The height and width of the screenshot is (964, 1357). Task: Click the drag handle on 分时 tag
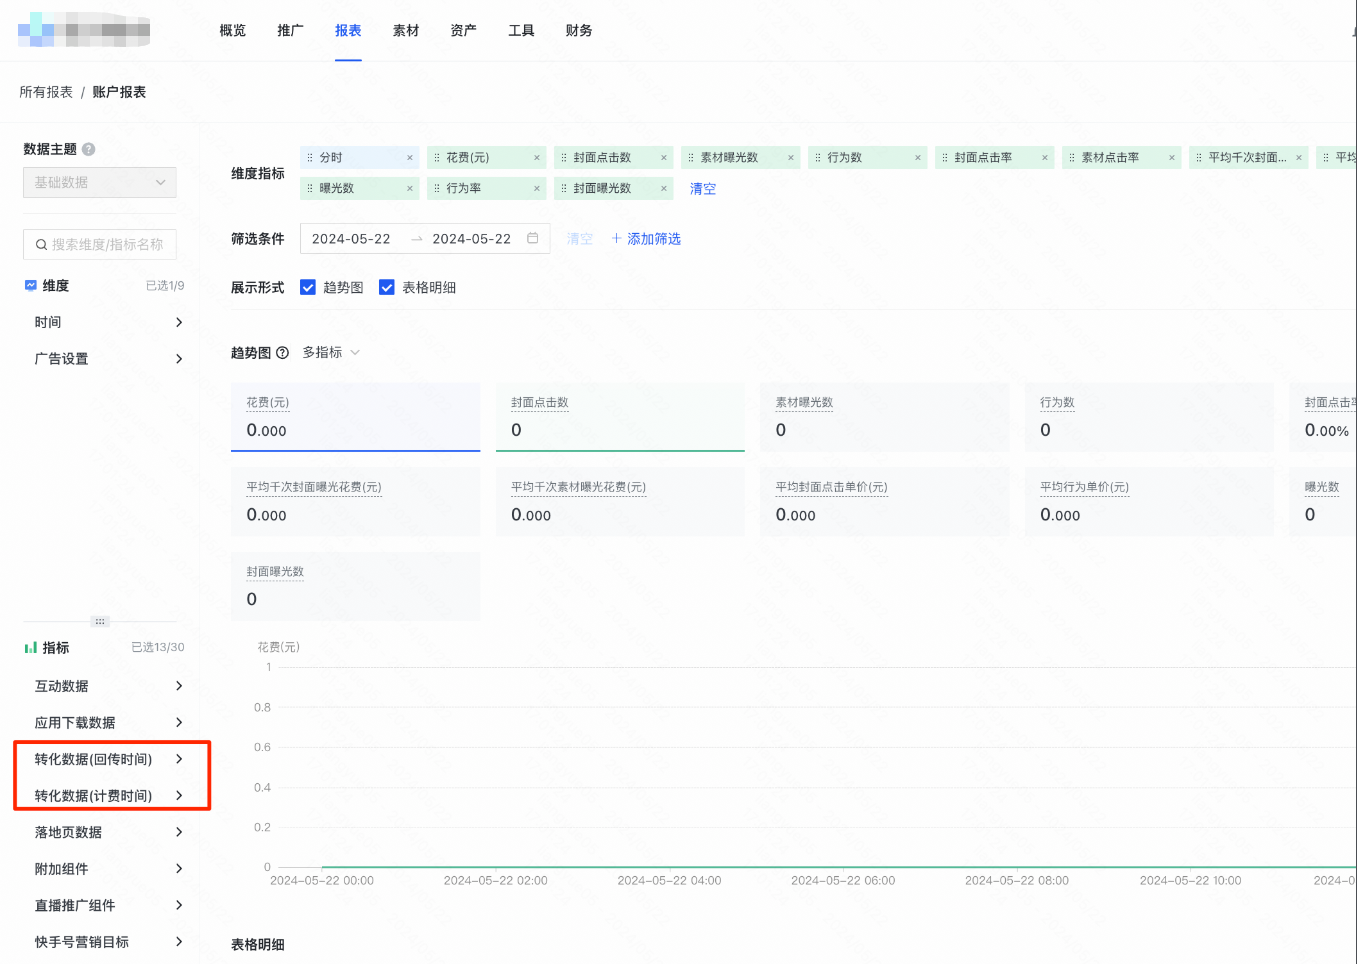coord(310,158)
